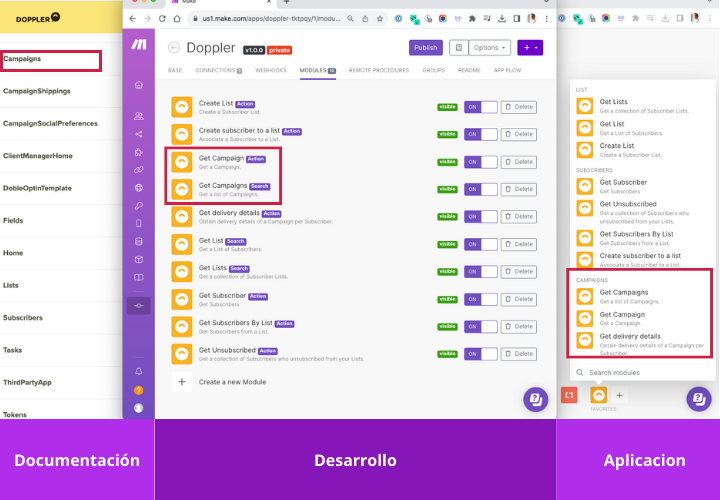
Task: Toggle ON switch for Get Unsubscribed
Action: (x=480, y=354)
